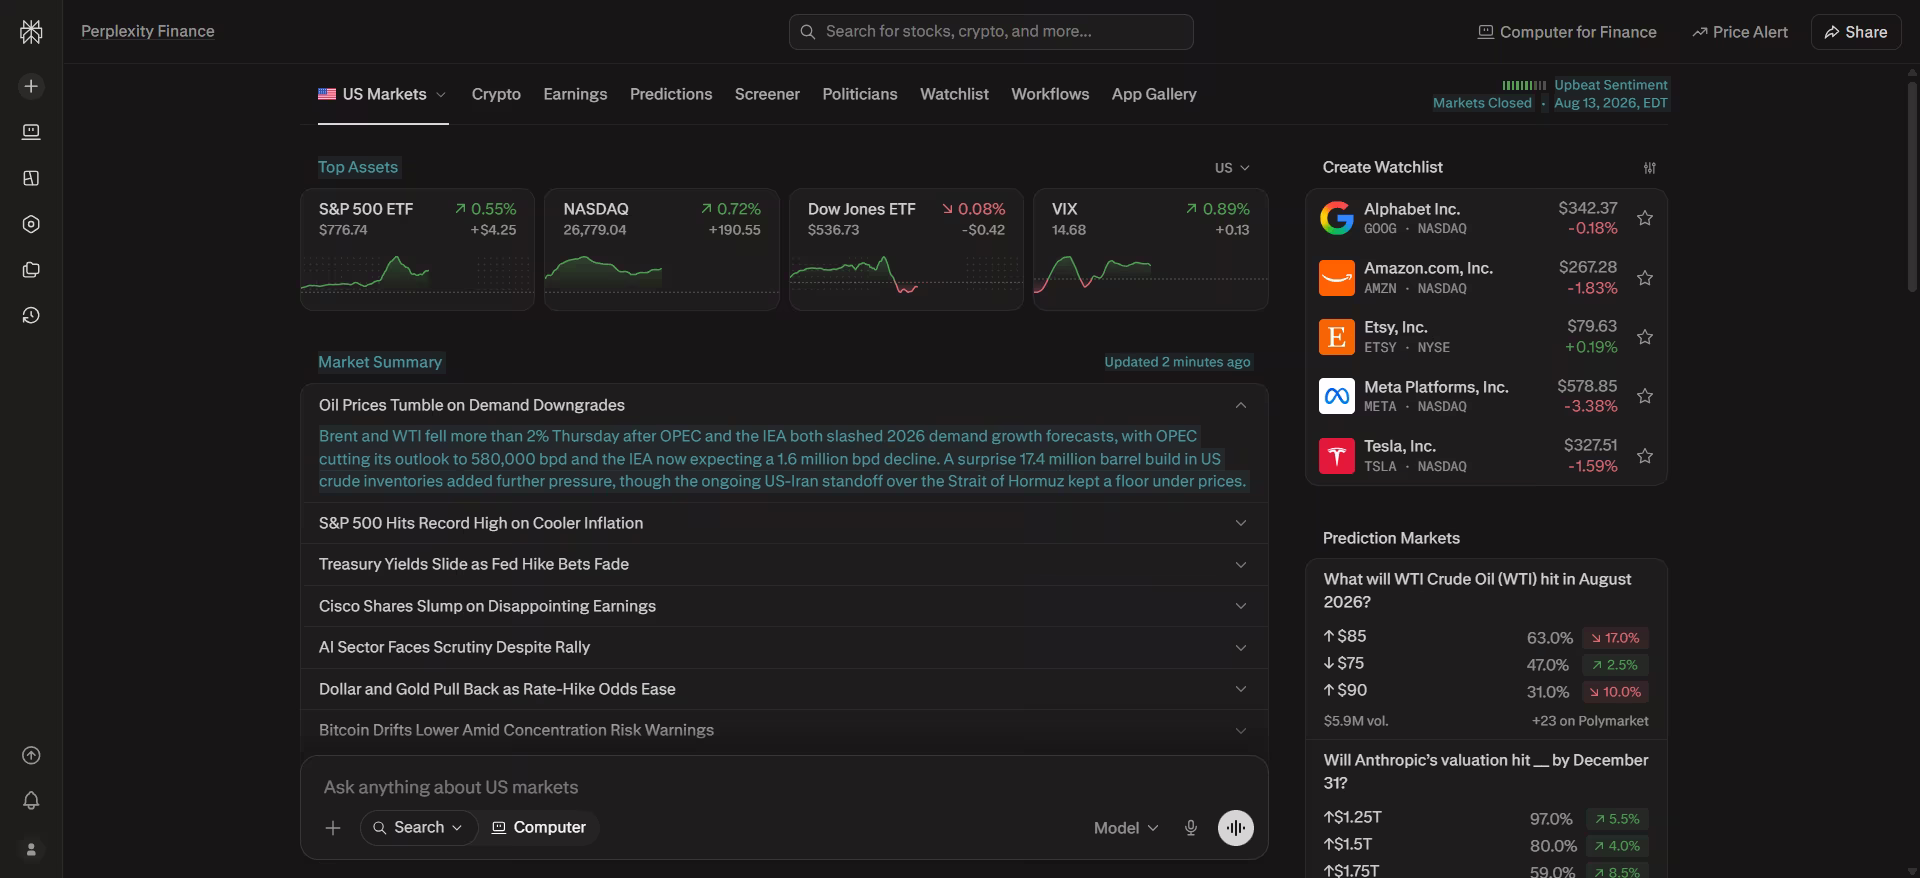This screenshot has width=1920, height=878.
Task: Open the Computer icon in the left sidebar
Action: click(31, 132)
